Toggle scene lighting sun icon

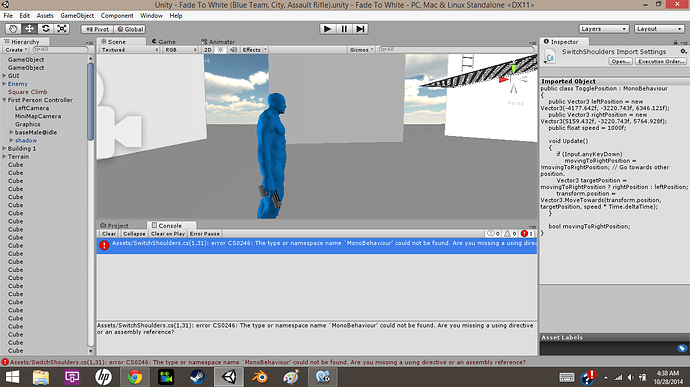click(x=220, y=50)
